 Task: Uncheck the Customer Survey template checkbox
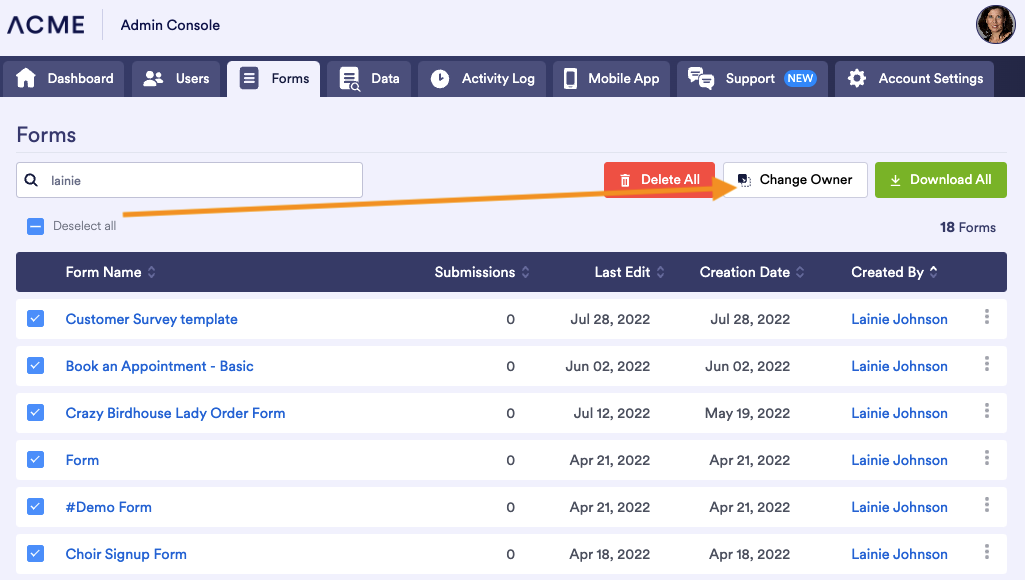click(35, 319)
